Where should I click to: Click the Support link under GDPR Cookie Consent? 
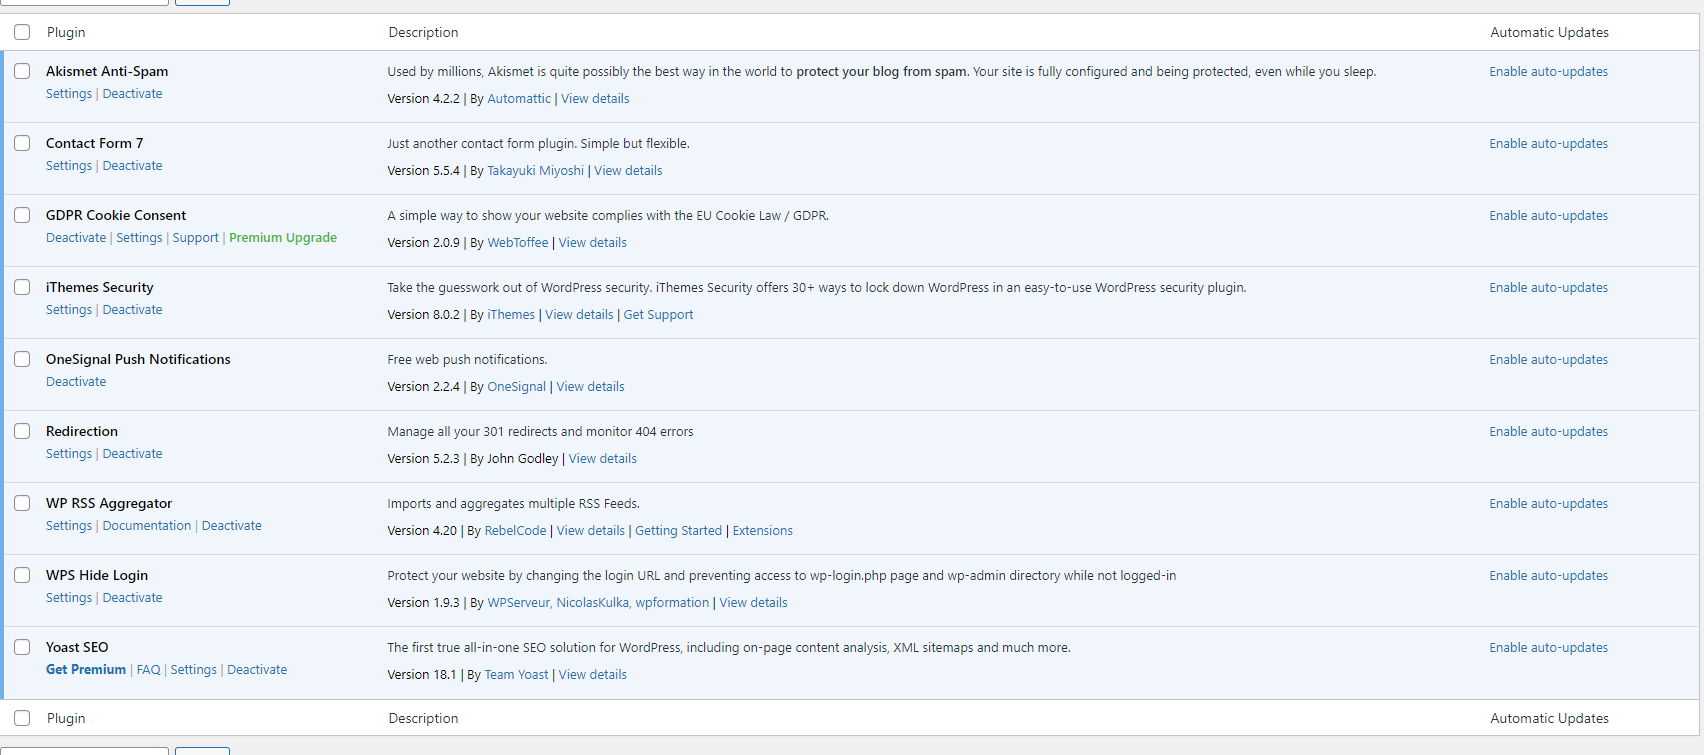click(x=195, y=238)
